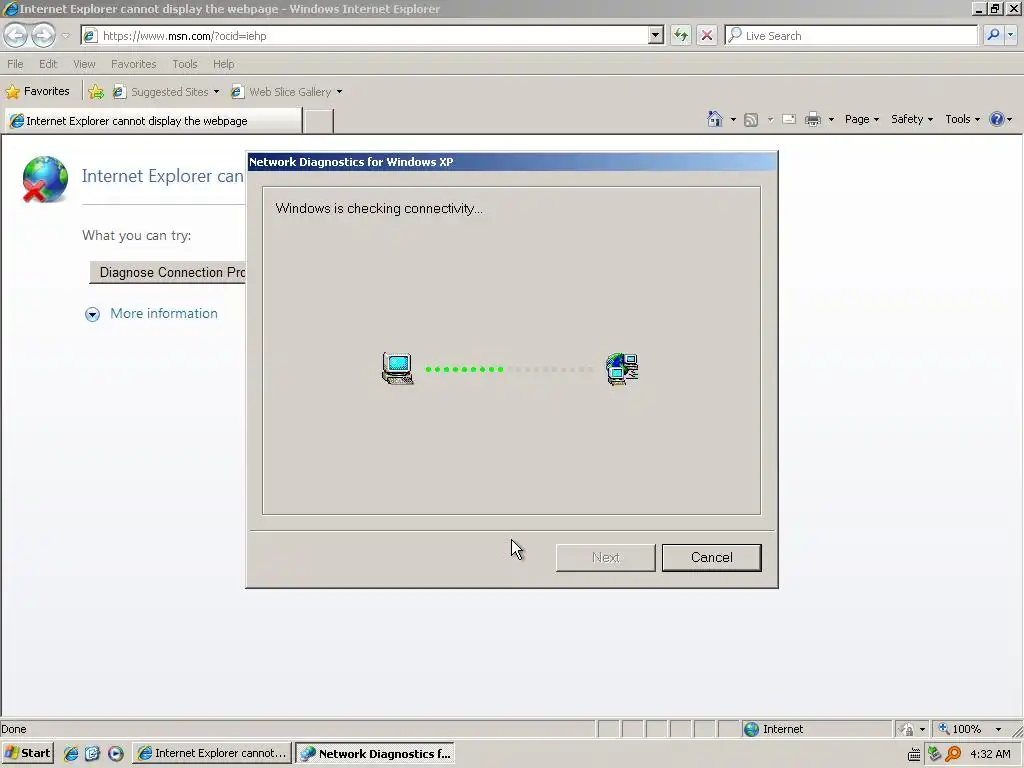Click Cancel in Network Diagnostics dialog

[711, 558]
